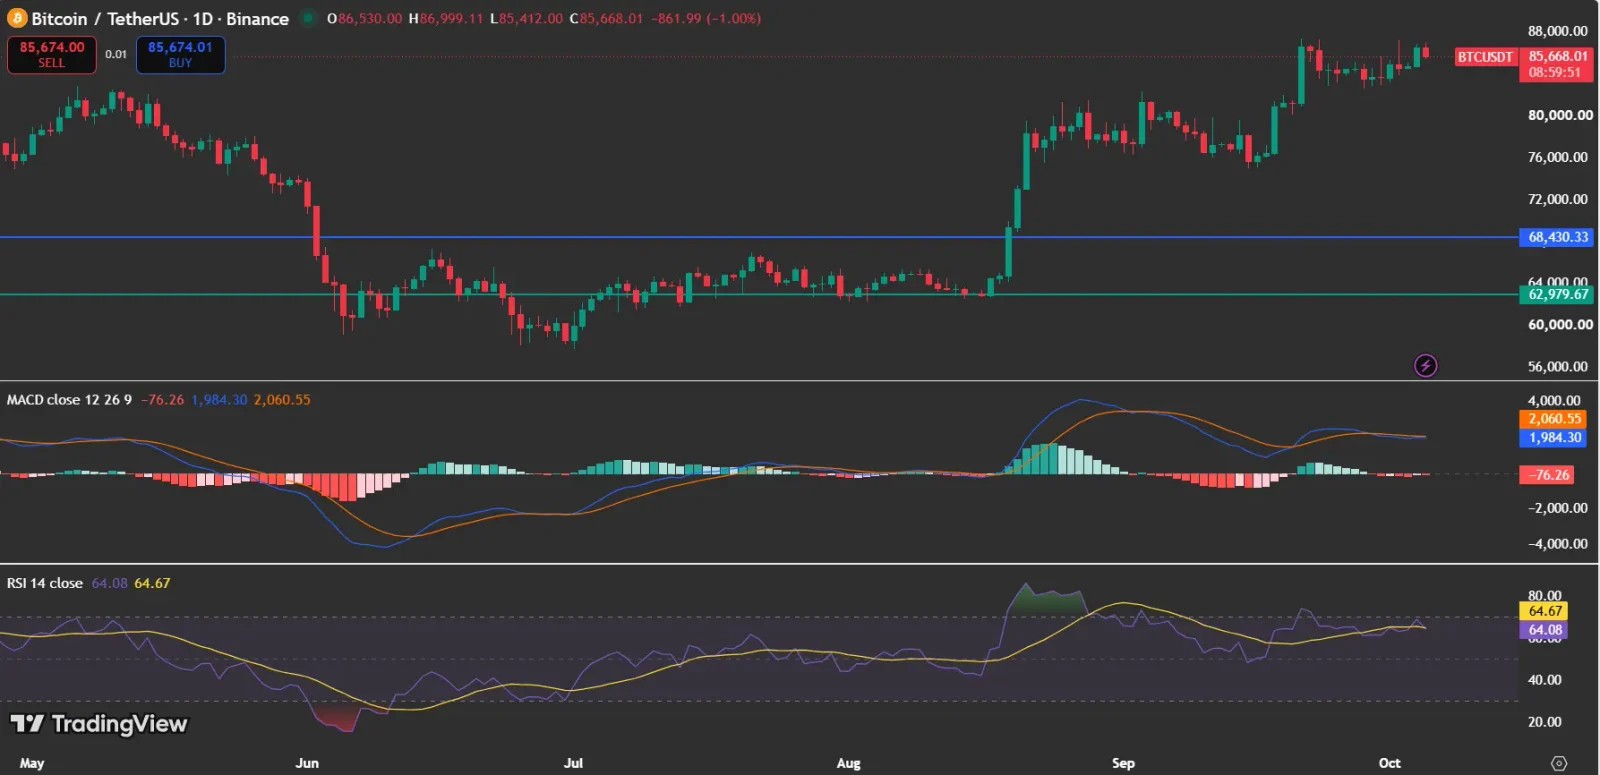This screenshot has height=775, width=1600.
Task: Open chart settings via the gear icon
Action: click(x=1558, y=763)
